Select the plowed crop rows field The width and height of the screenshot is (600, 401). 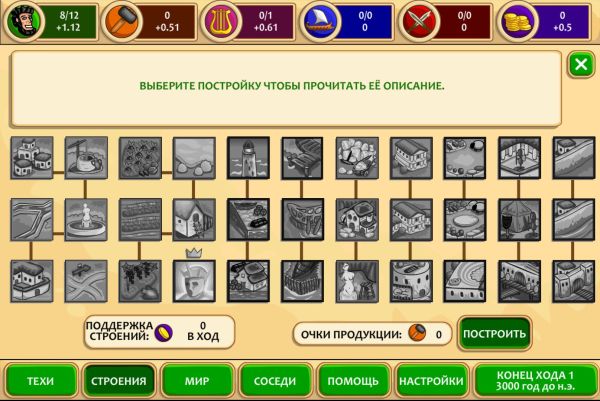140,220
